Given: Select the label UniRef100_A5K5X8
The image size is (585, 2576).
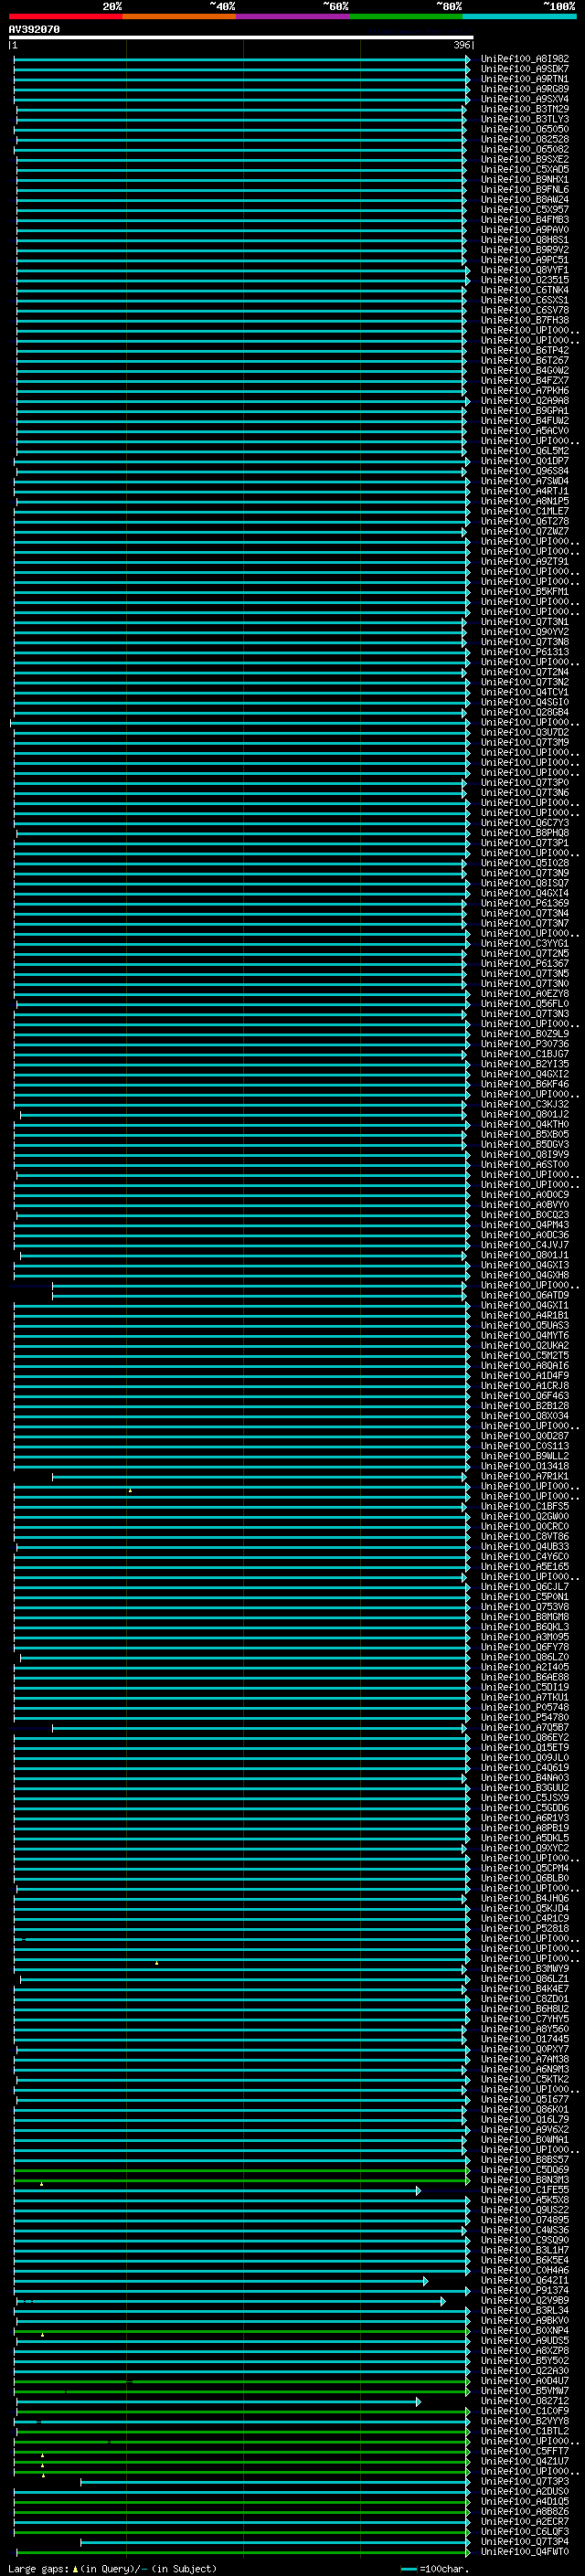Looking at the screenshot, I should pos(525,2200).
